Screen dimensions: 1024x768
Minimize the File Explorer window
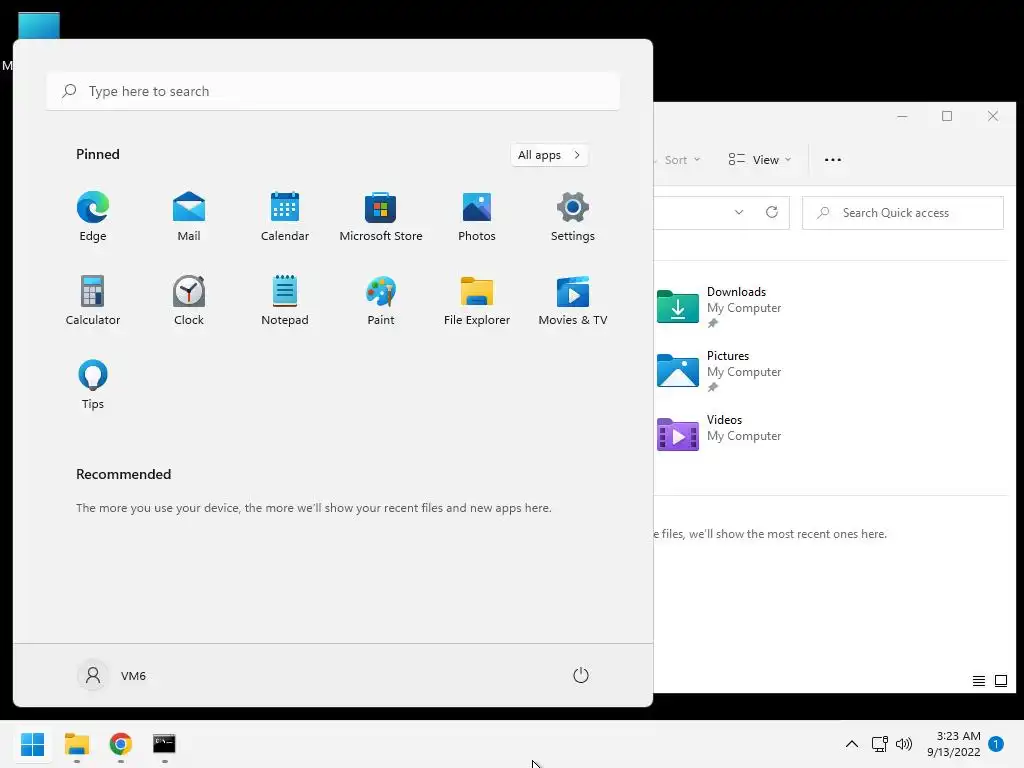(902, 116)
